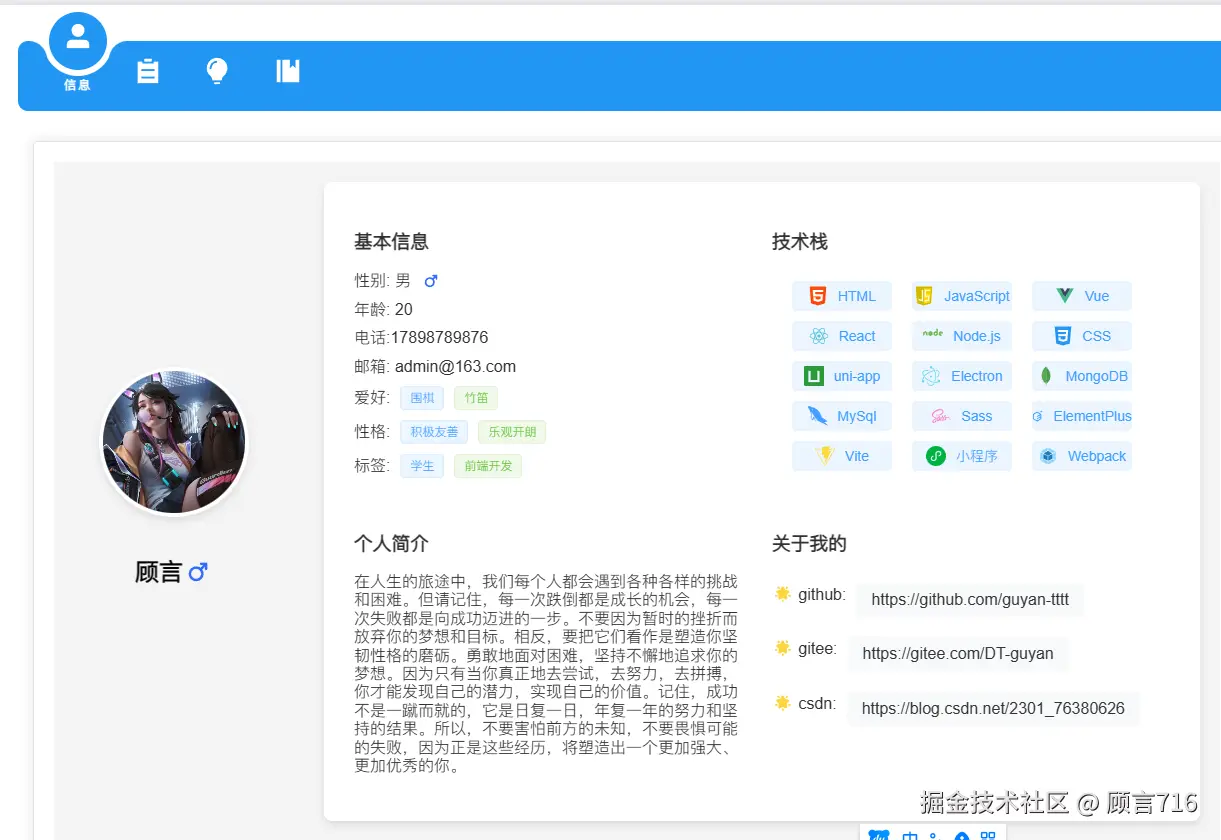Click the Vite tech stack tag
Screen dimensions: 1221x840
coord(841,456)
